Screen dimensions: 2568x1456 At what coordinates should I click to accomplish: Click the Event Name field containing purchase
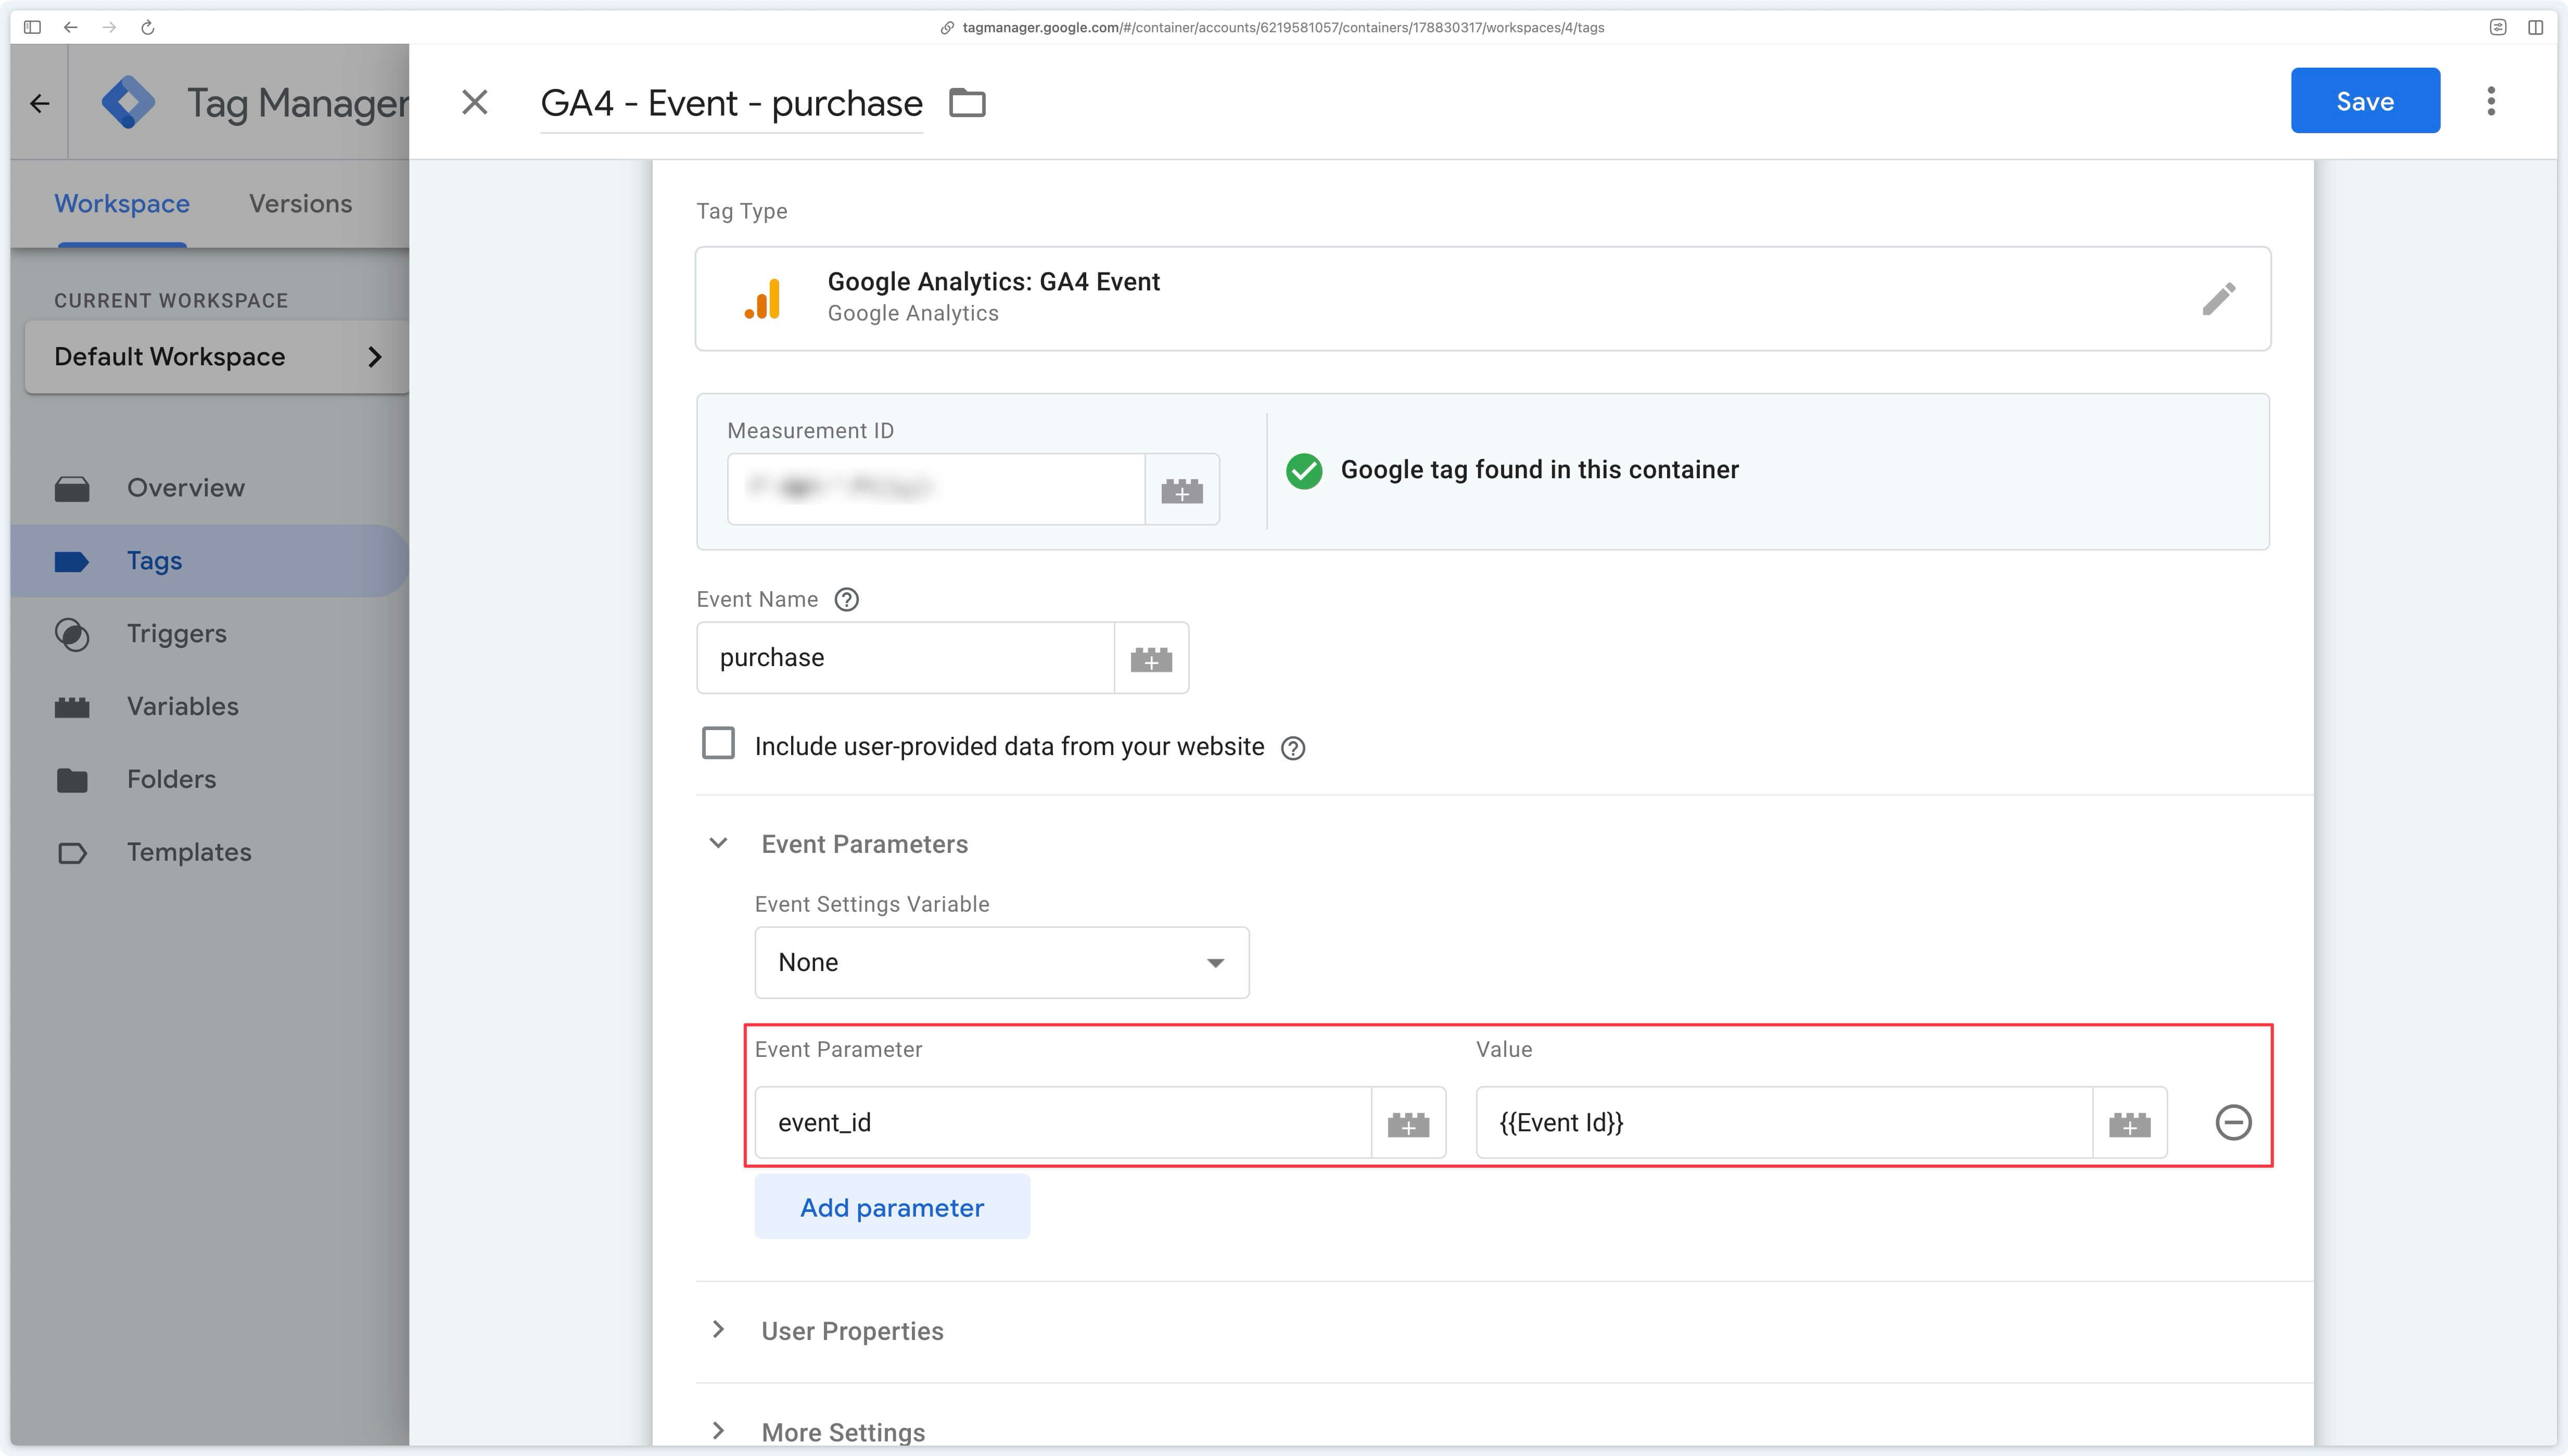click(x=905, y=658)
